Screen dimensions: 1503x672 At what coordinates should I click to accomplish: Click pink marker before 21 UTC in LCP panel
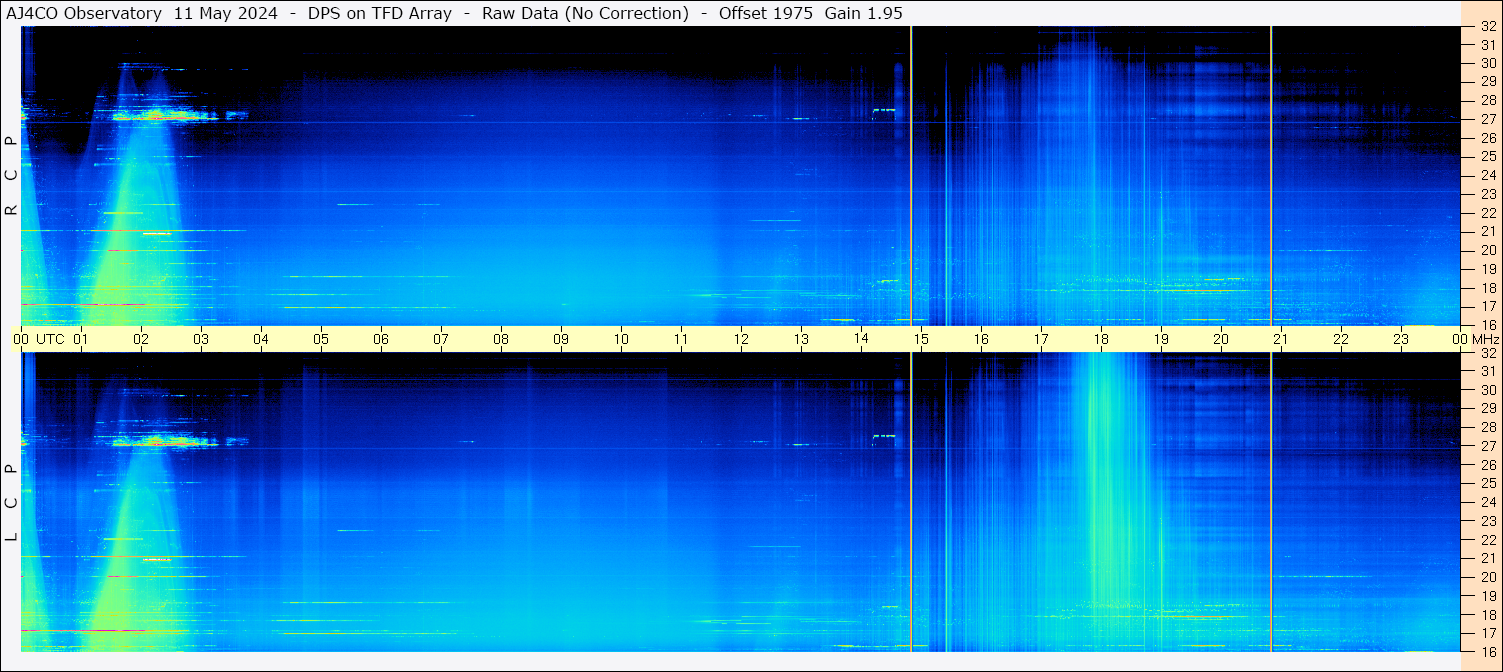pyautogui.click(x=1271, y=502)
